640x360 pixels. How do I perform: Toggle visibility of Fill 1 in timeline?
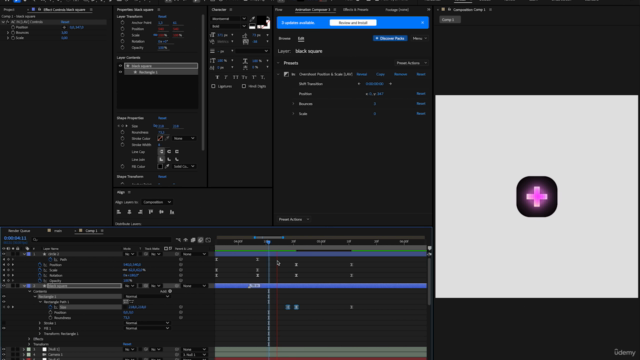tap(4, 328)
